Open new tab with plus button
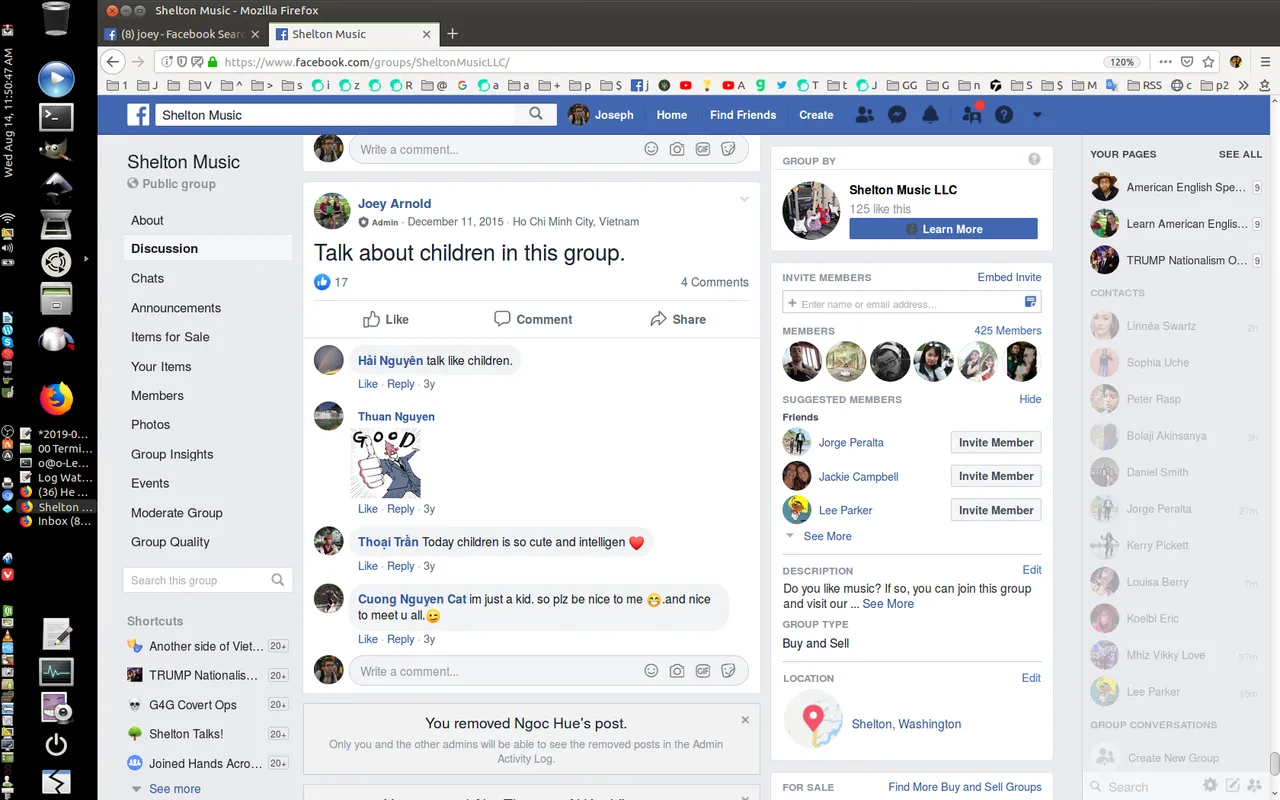The image size is (1280, 800). coord(452,34)
